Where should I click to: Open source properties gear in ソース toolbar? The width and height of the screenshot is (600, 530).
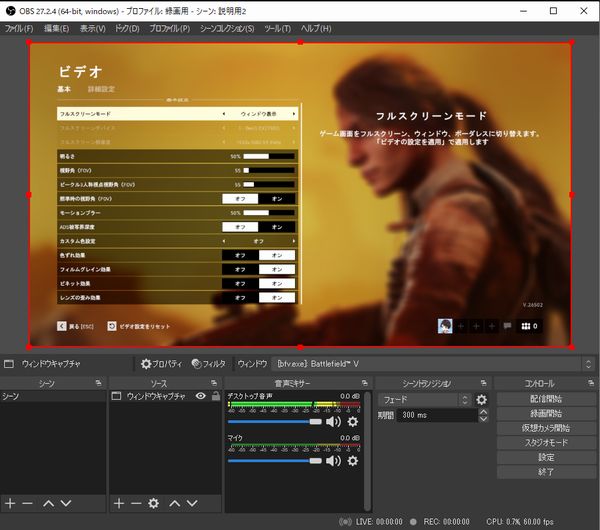pyautogui.click(x=153, y=504)
